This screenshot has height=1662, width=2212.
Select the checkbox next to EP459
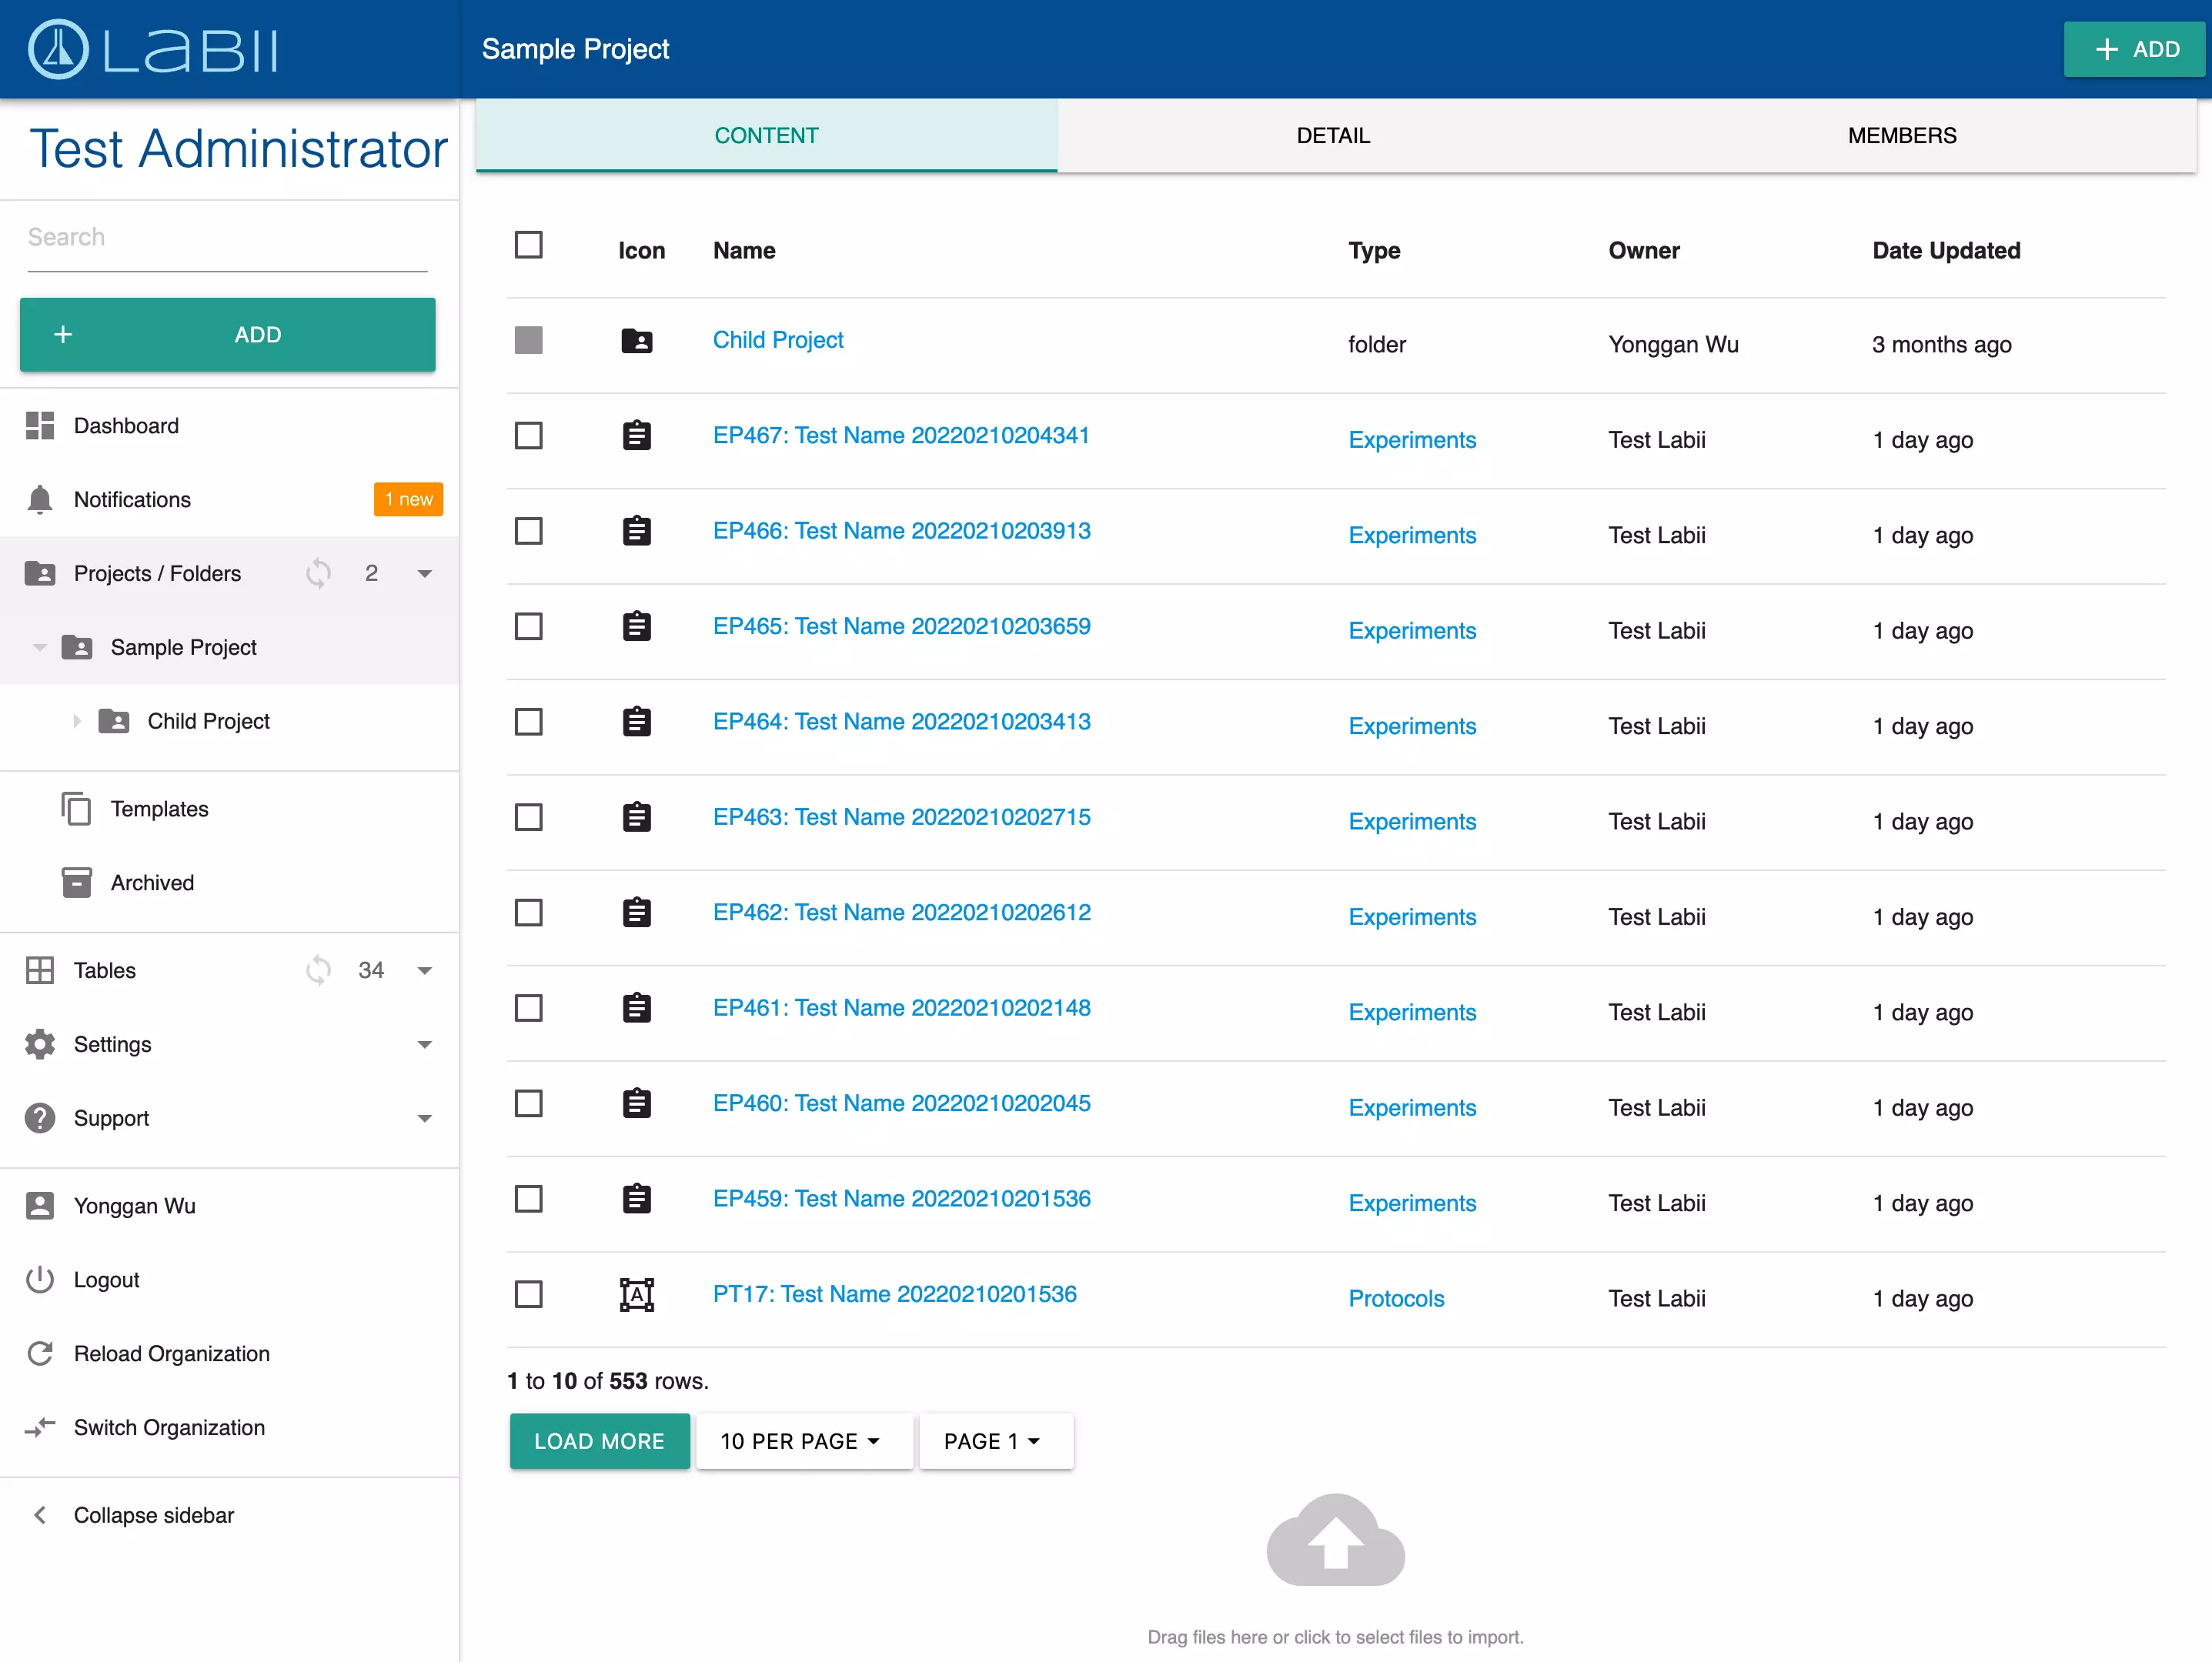click(x=529, y=1199)
